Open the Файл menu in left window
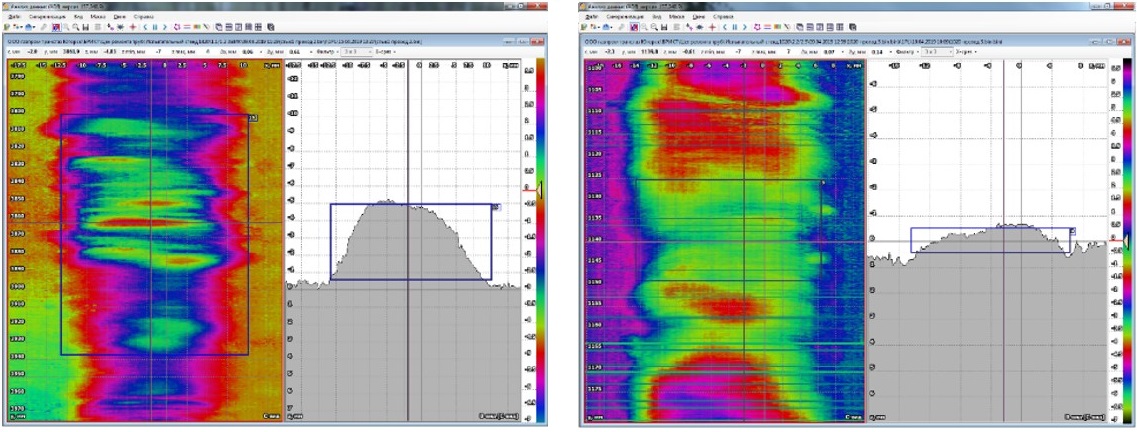1137x432 pixels. 14,17
